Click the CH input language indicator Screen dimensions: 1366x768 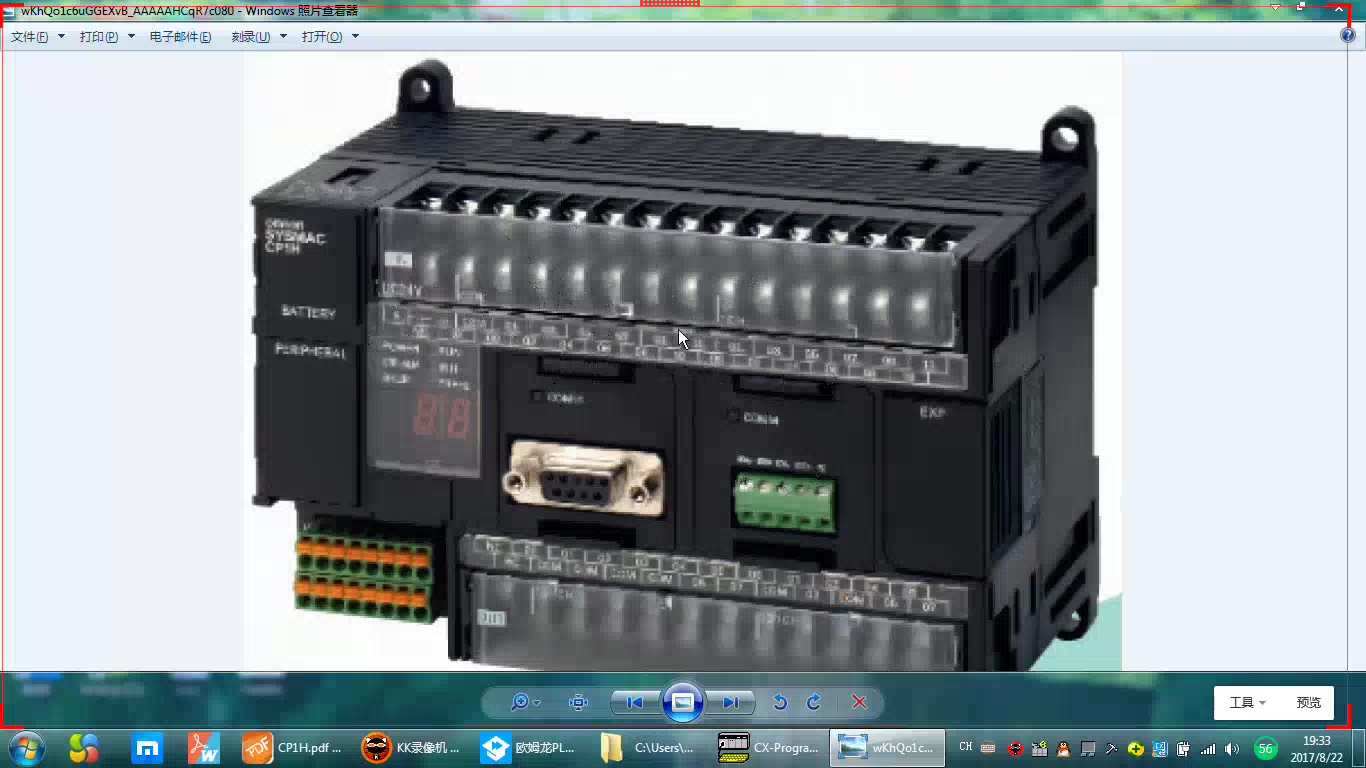[x=966, y=747]
